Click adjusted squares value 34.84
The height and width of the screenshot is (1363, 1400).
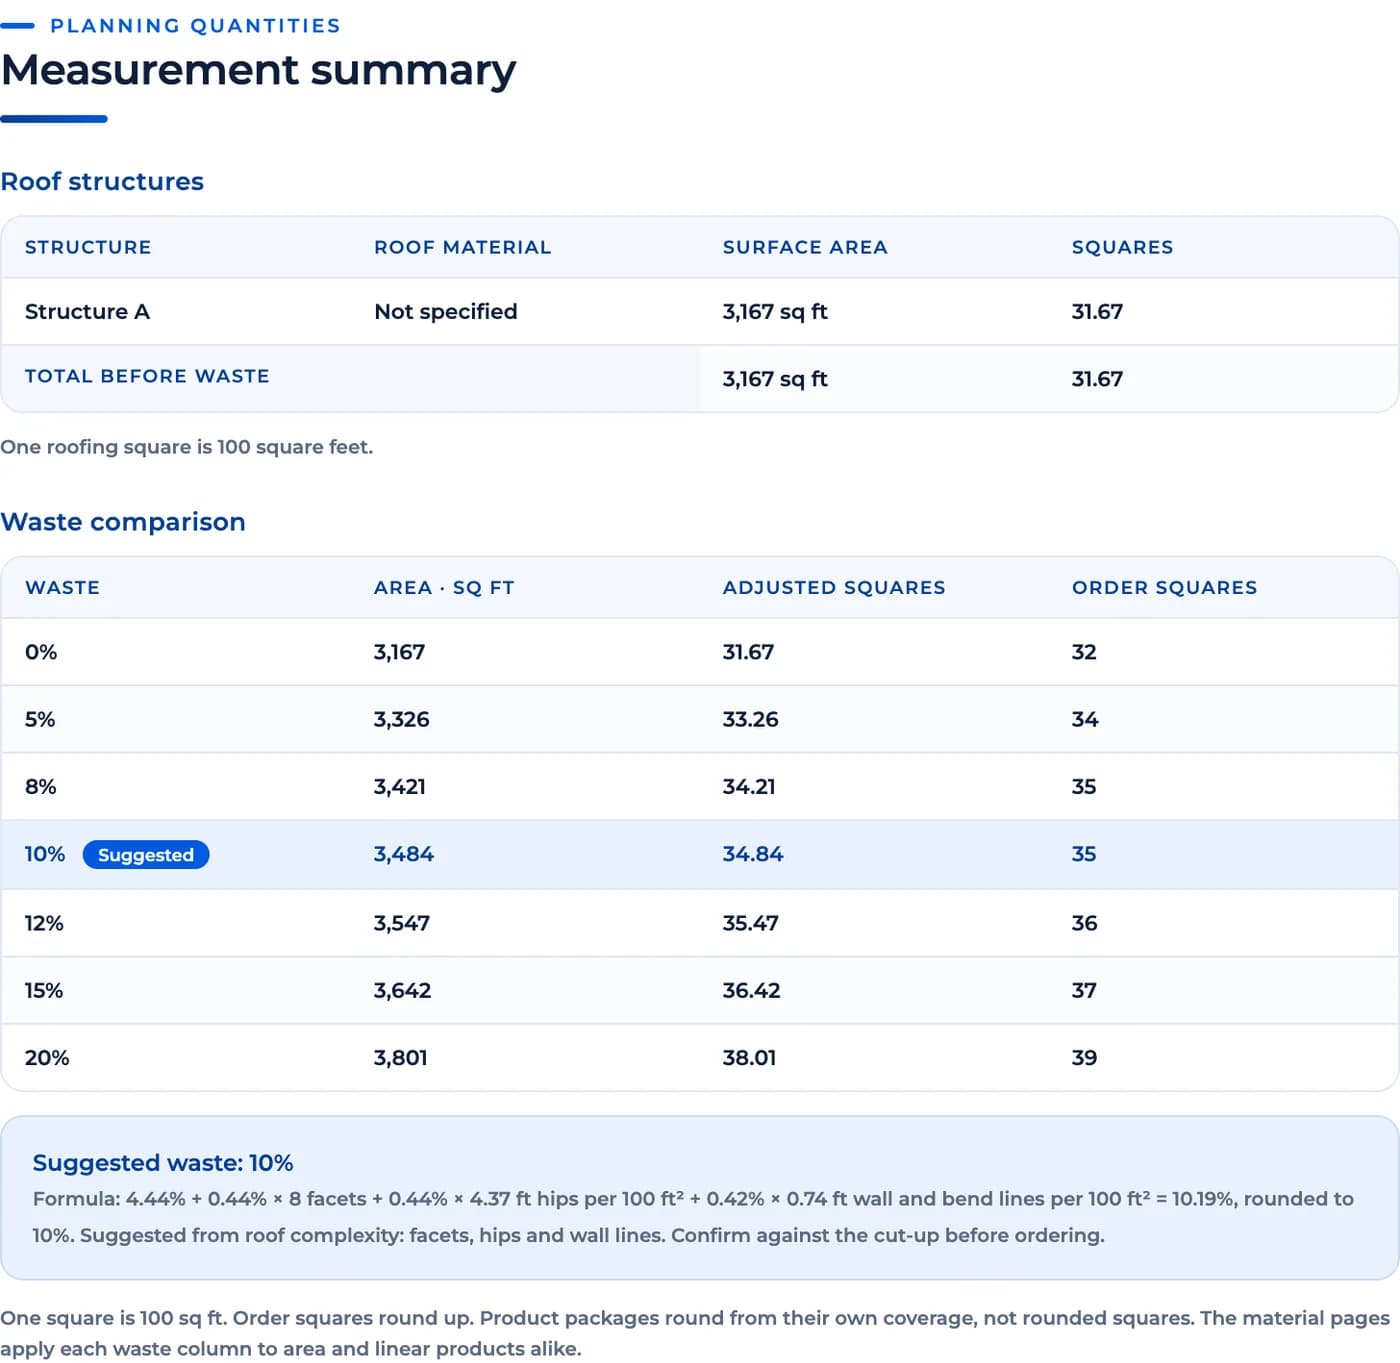pos(753,854)
